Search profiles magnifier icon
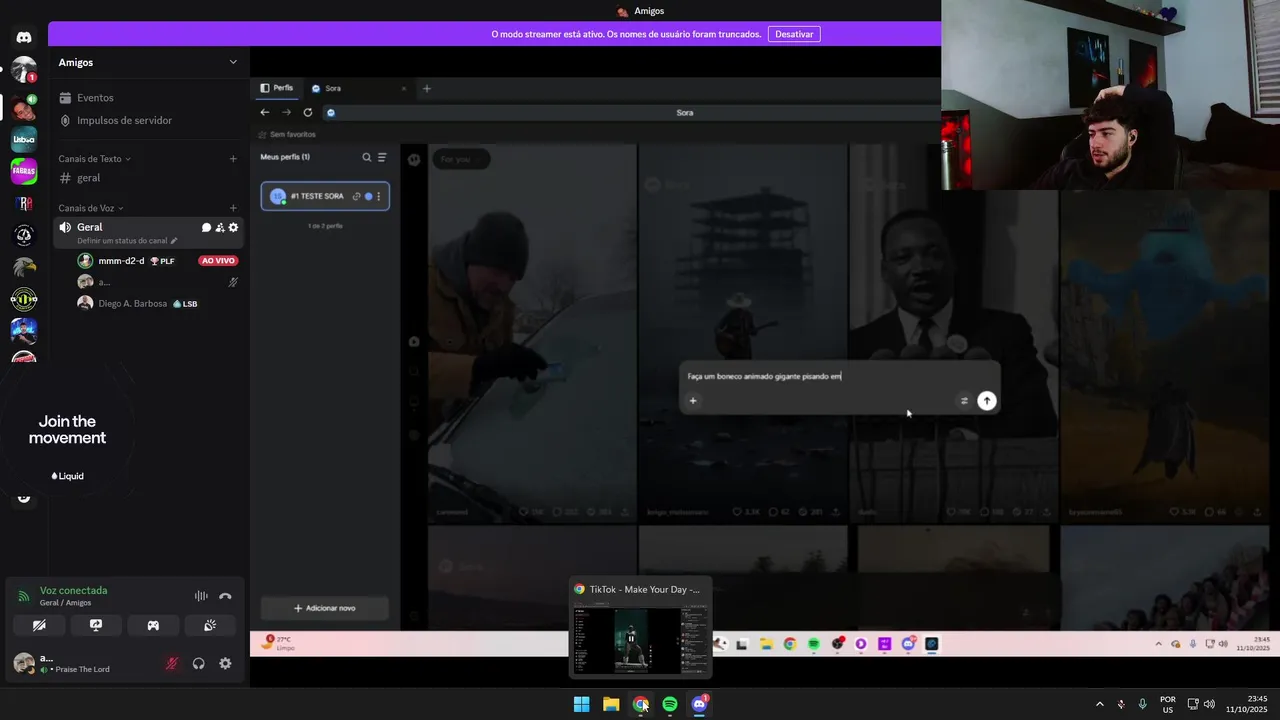This screenshot has width=1280, height=720. pos(366,157)
